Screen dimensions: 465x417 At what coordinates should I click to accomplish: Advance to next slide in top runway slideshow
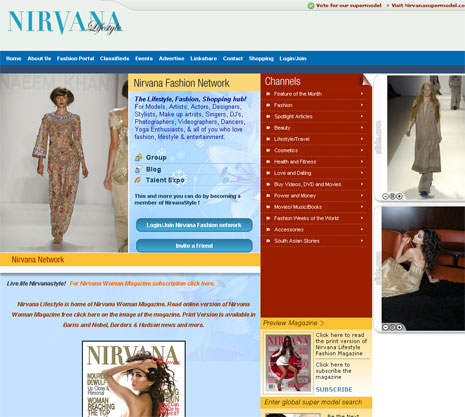click(x=399, y=196)
